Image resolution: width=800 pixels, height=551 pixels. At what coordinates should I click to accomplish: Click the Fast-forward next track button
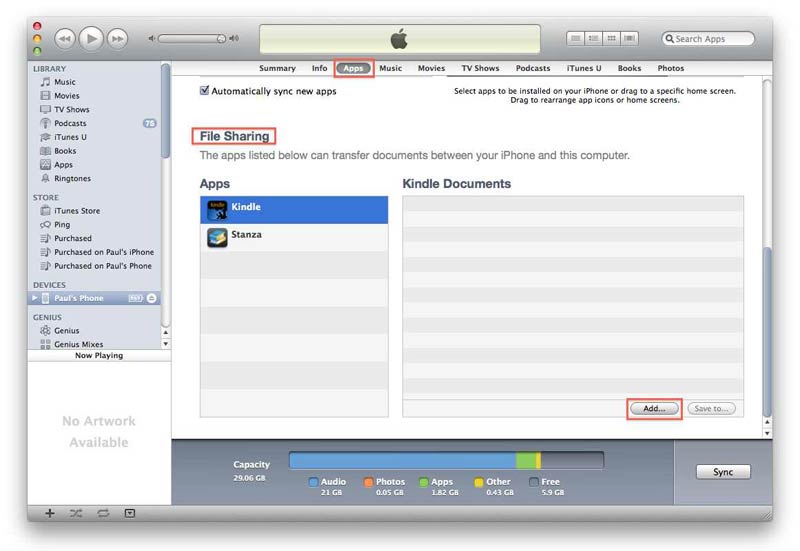pos(118,39)
